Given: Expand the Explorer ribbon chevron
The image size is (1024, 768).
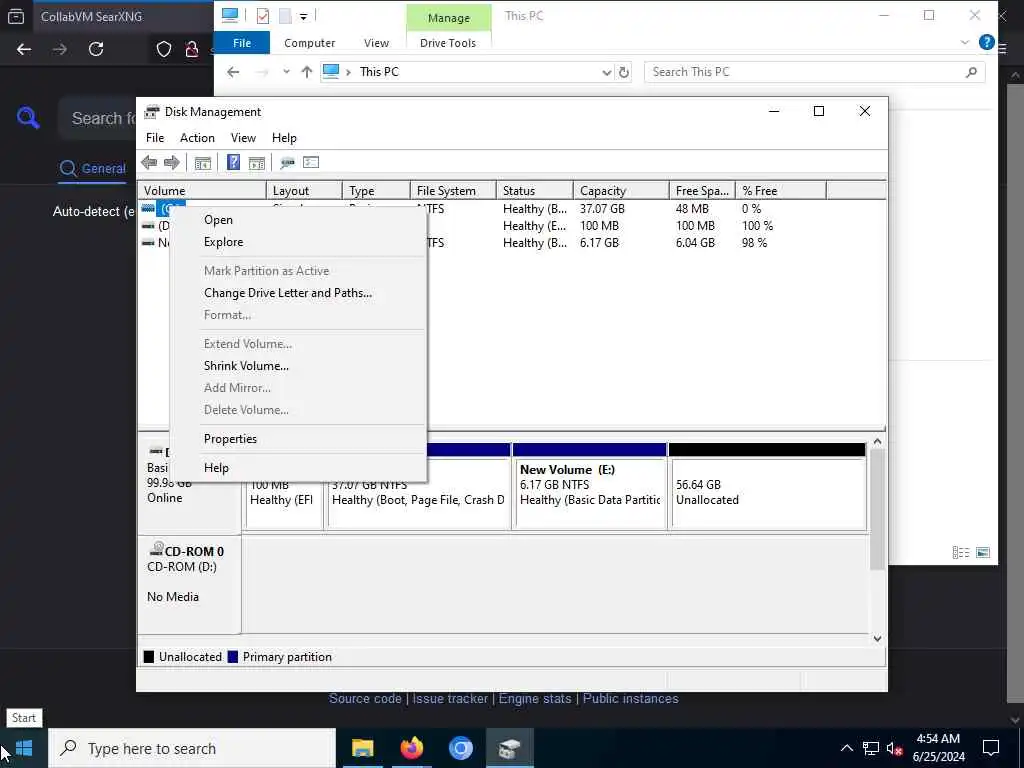Looking at the screenshot, I should pyautogui.click(x=965, y=42).
